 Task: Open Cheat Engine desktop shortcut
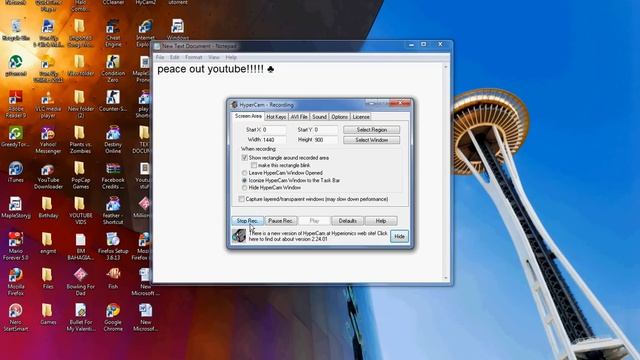coord(113,32)
